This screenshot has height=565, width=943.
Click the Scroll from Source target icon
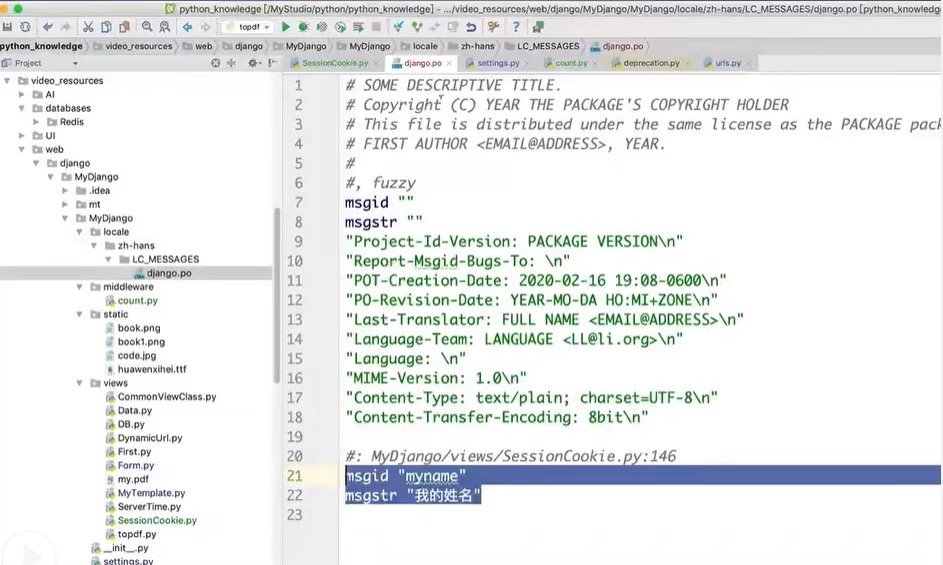pos(215,63)
